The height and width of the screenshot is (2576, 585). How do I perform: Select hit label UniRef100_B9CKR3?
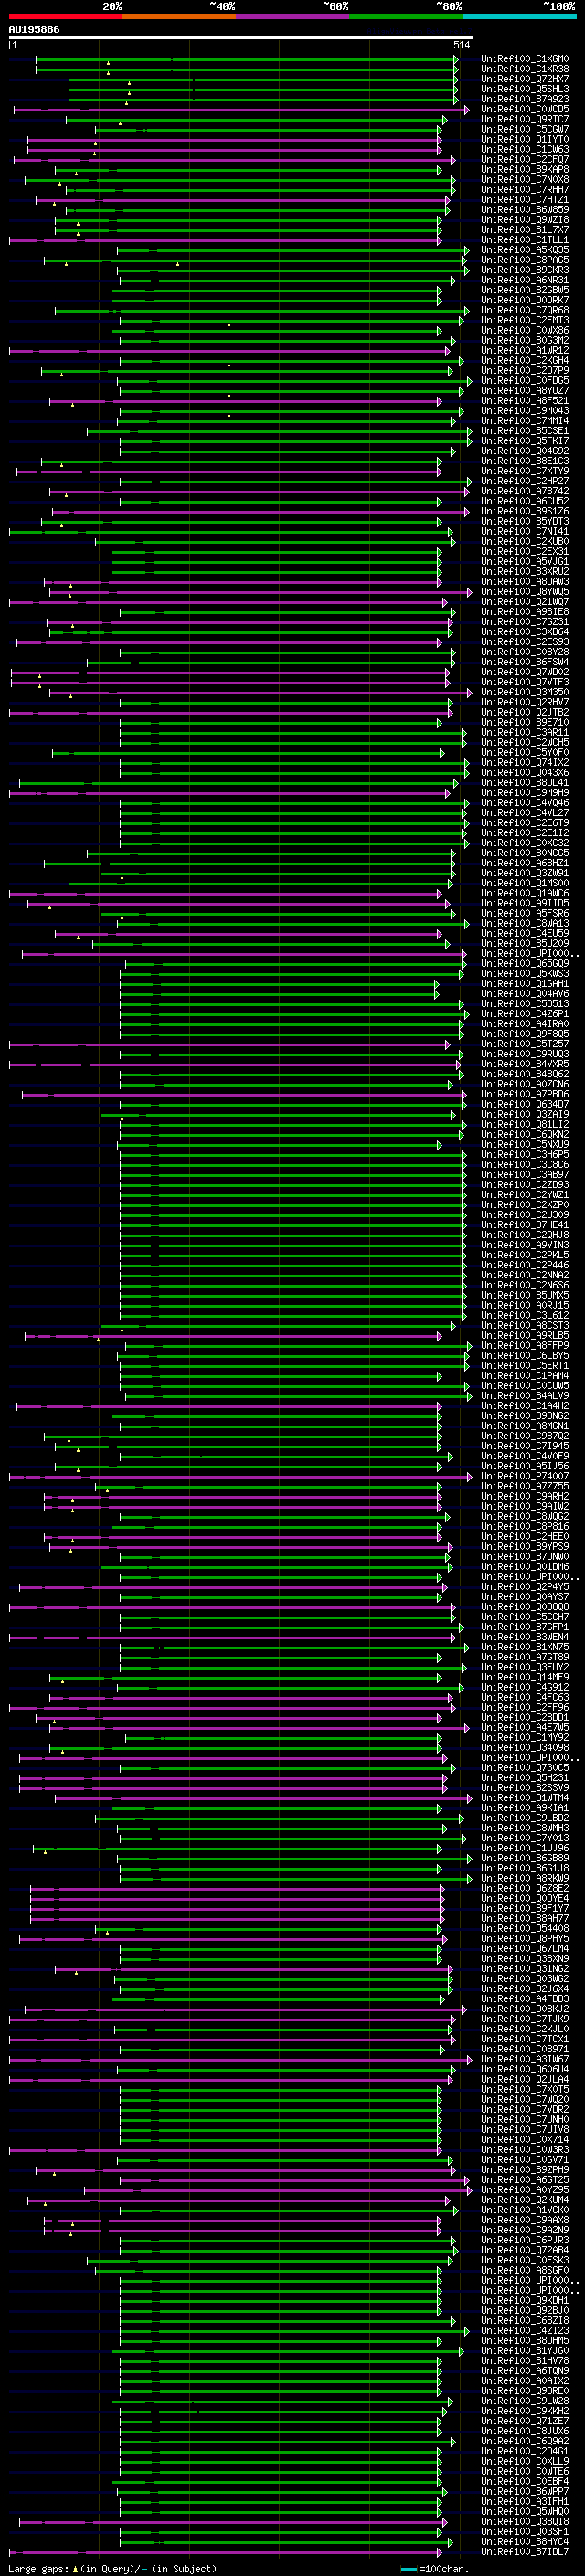click(x=525, y=270)
